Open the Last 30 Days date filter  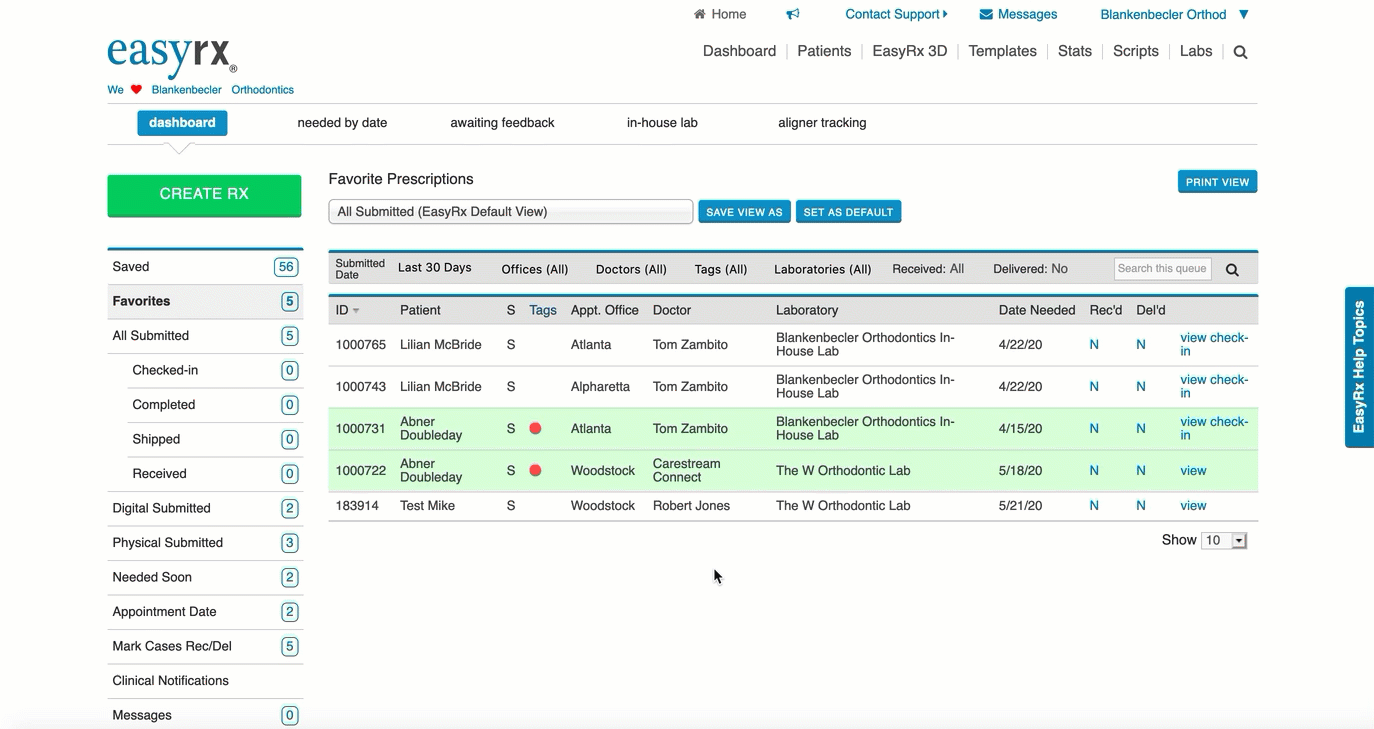[434, 268]
